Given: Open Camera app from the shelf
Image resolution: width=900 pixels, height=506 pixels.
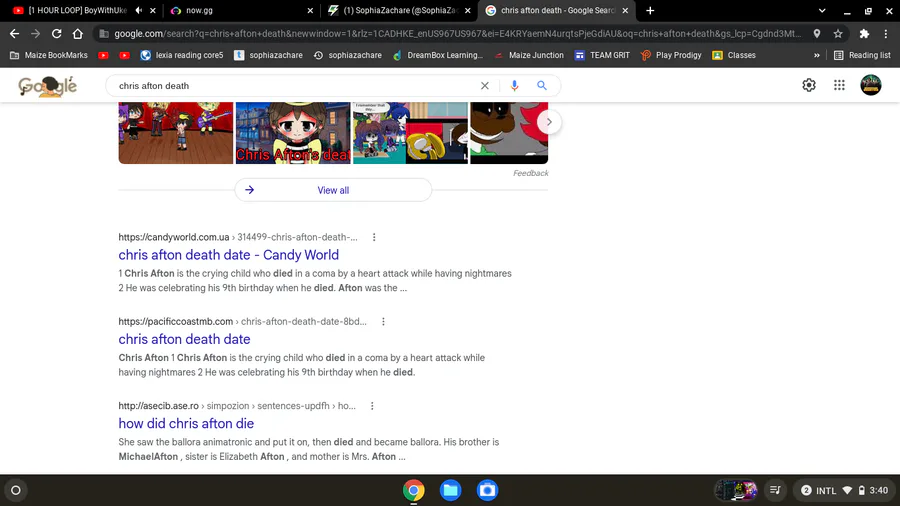Looking at the screenshot, I should click(x=487, y=490).
